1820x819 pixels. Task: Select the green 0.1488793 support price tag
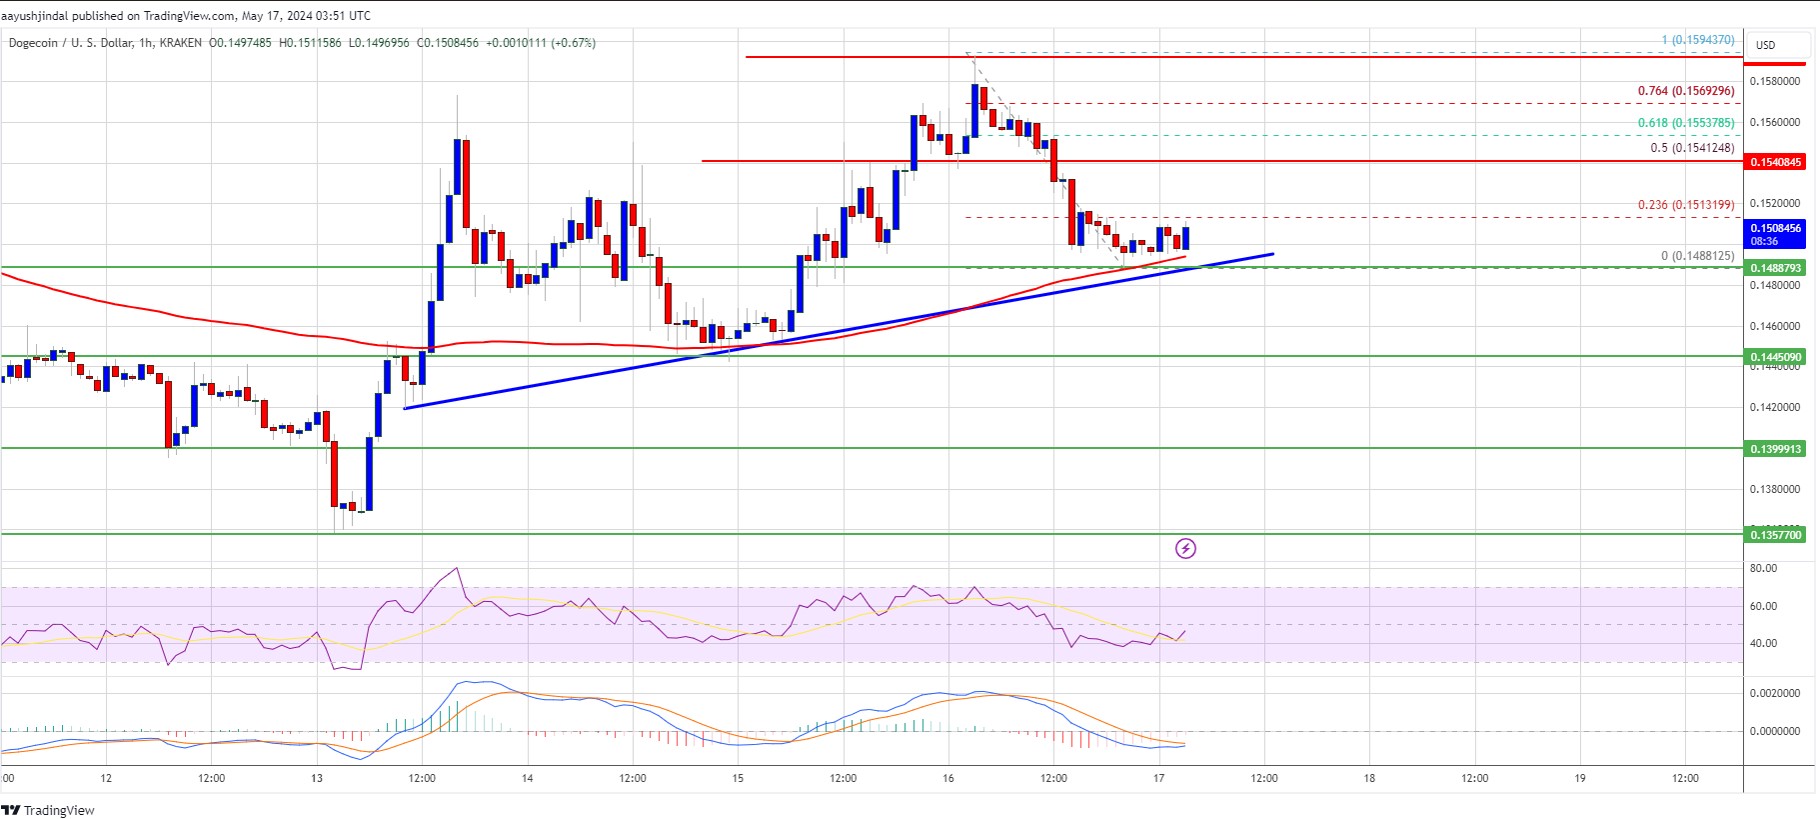tap(1775, 268)
